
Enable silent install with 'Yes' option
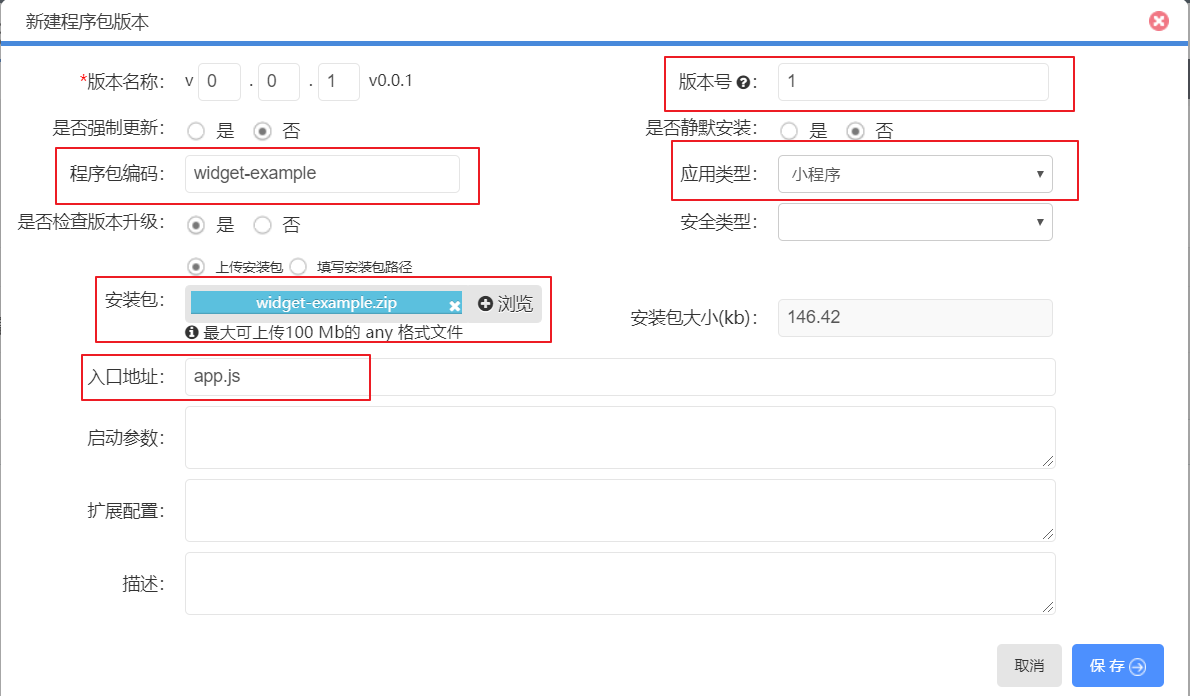(789, 131)
